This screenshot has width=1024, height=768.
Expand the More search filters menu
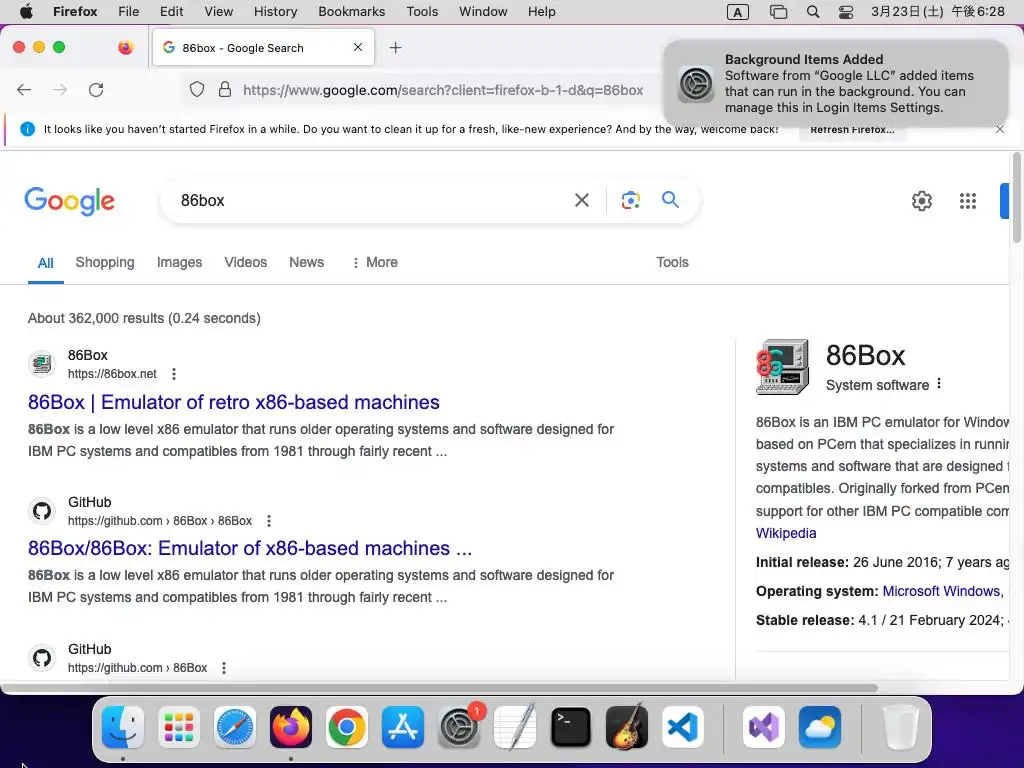[x=375, y=263]
